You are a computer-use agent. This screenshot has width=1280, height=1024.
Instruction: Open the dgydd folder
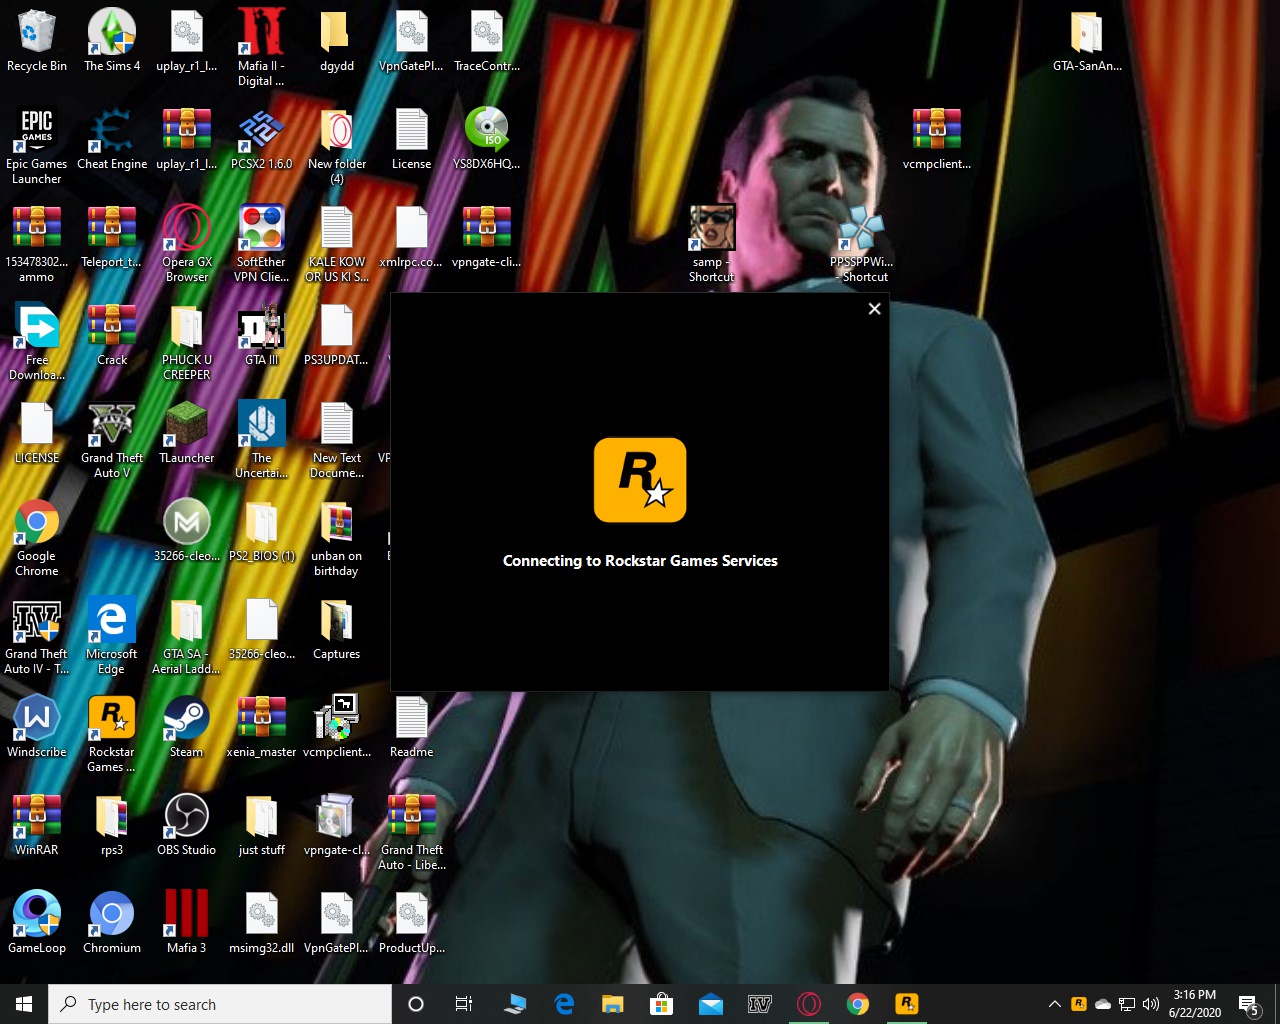[337, 41]
